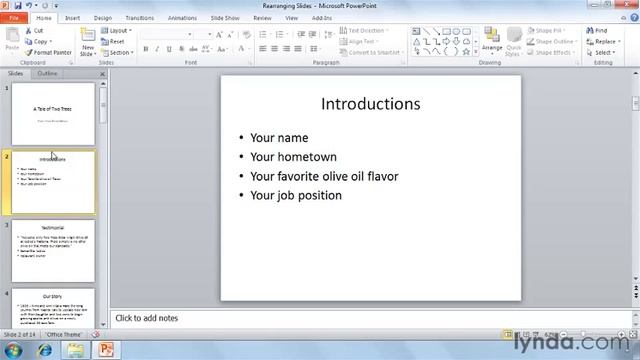The height and width of the screenshot is (360, 640).
Task: Expand the Copy dropdown arrow
Action: (51, 42)
